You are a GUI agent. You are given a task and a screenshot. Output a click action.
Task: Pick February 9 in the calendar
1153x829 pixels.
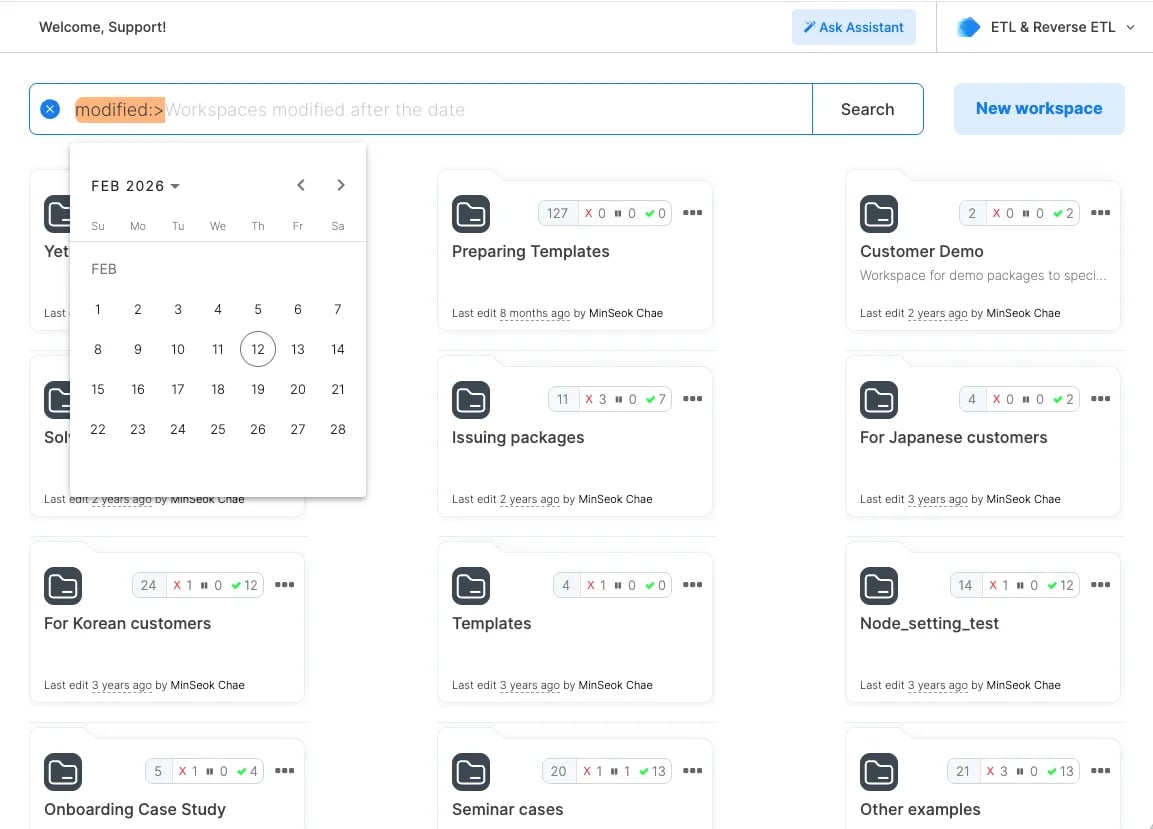(x=138, y=349)
